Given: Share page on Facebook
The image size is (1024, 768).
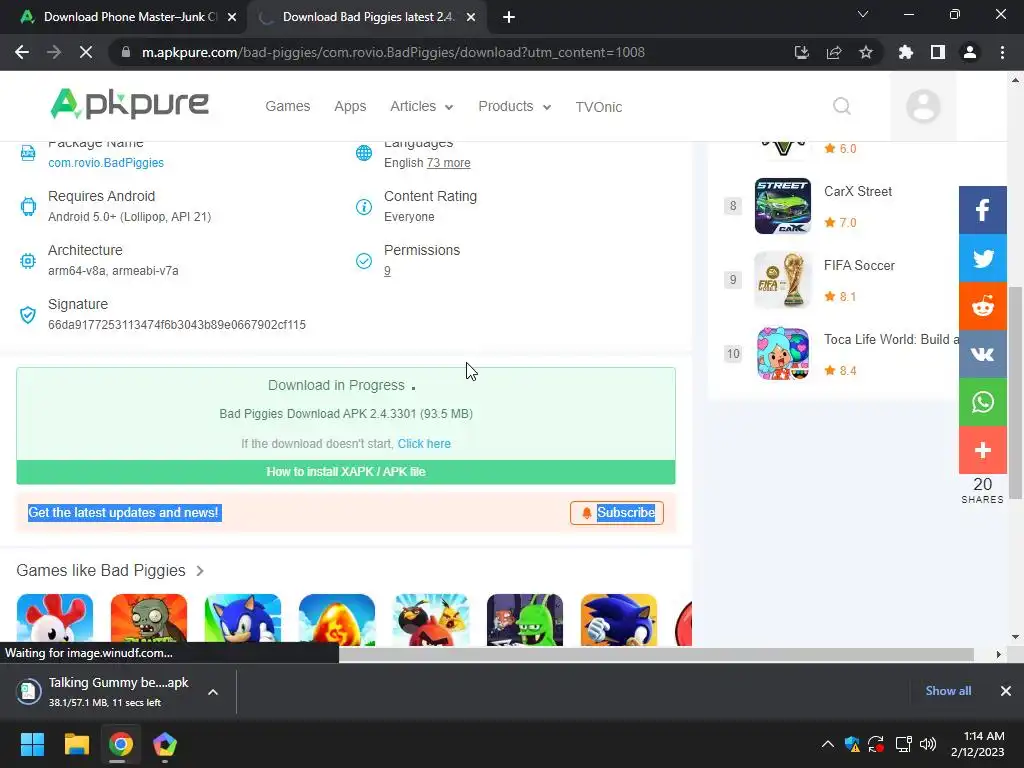Looking at the screenshot, I should [x=982, y=210].
